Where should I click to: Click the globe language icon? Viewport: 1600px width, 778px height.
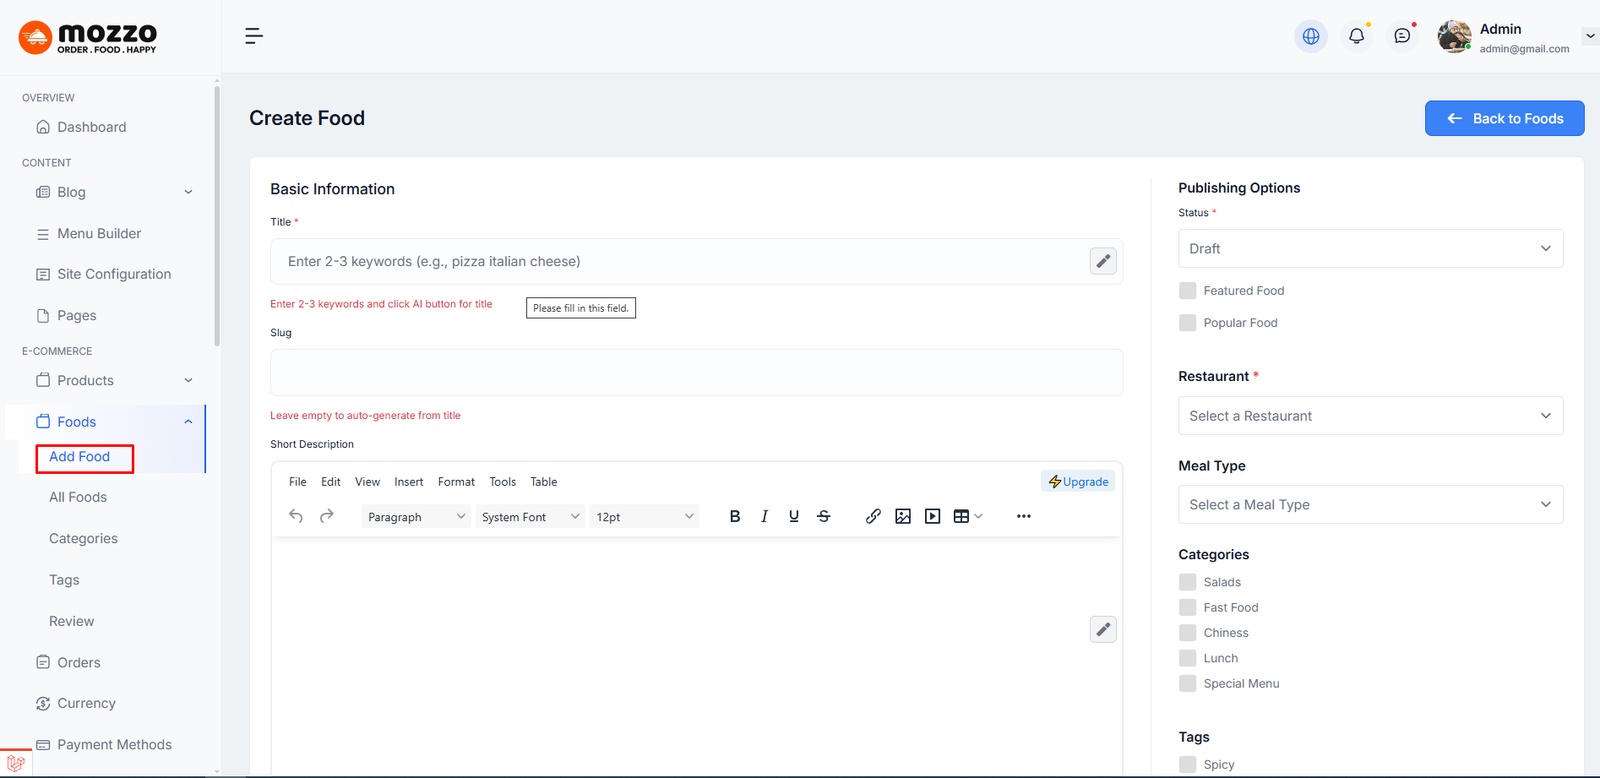[1310, 36]
